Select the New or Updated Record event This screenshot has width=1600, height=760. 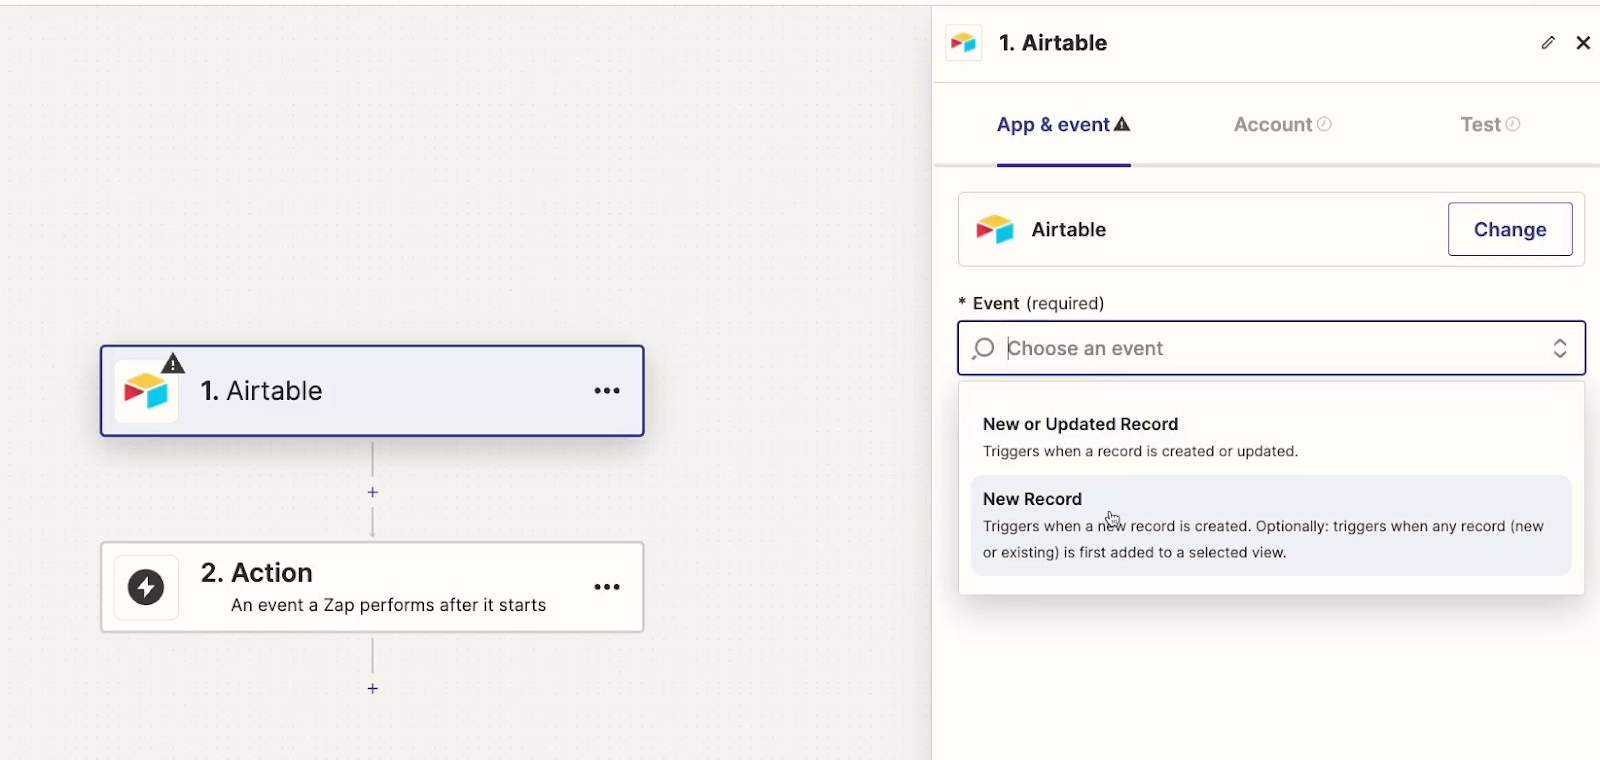click(x=1271, y=437)
